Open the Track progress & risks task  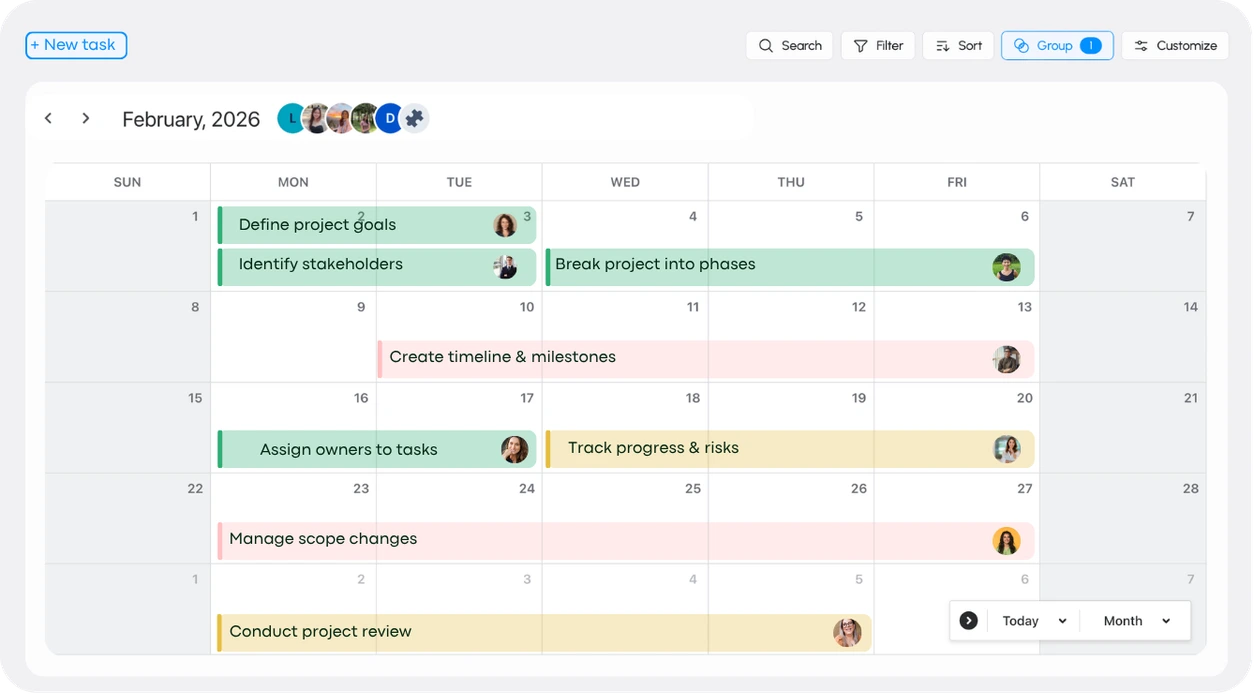652,447
